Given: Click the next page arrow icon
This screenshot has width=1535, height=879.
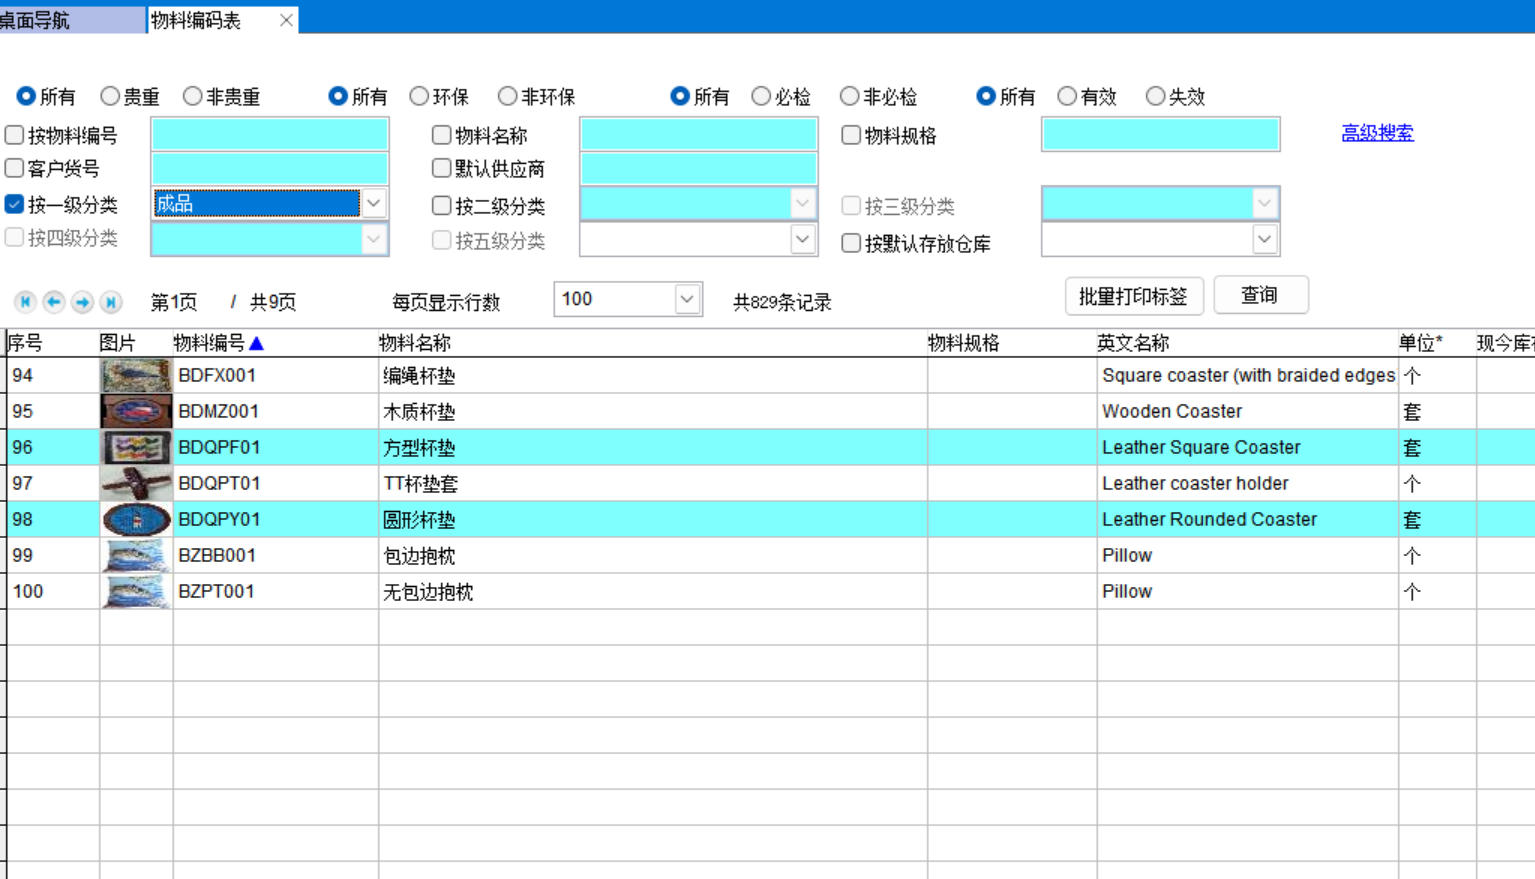Looking at the screenshot, I should pyautogui.click(x=83, y=302).
